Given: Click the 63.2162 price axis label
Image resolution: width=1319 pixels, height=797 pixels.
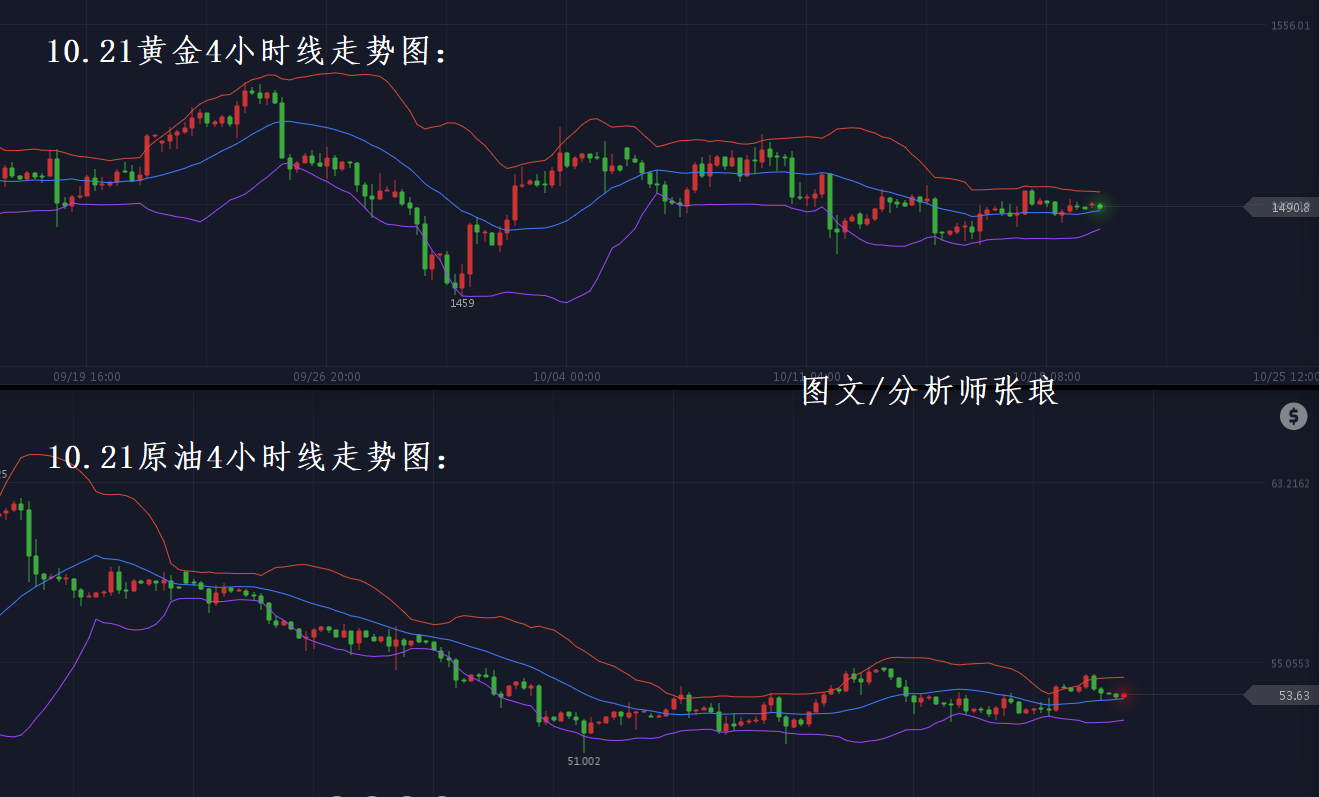Looking at the screenshot, I should click(1290, 484).
